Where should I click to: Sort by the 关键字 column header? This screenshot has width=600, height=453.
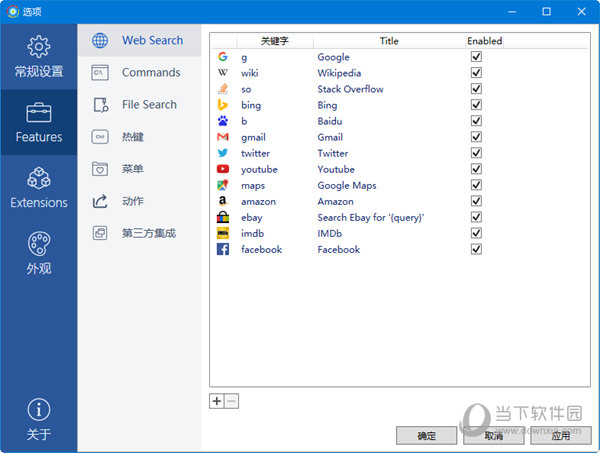coord(274,41)
